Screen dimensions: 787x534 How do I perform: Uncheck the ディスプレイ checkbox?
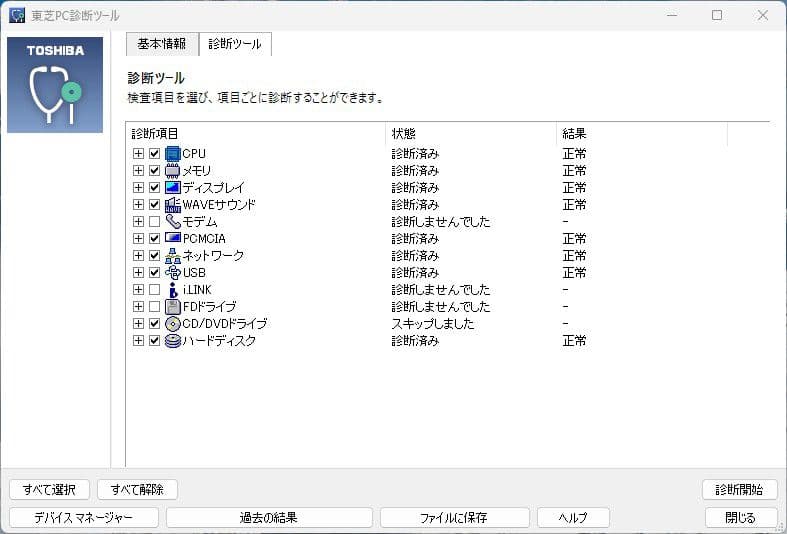[155, 188]
